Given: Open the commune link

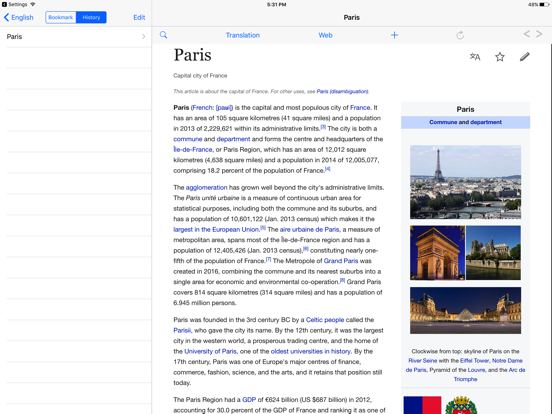Looking at the screenshot, I should (x=188, y=139).
